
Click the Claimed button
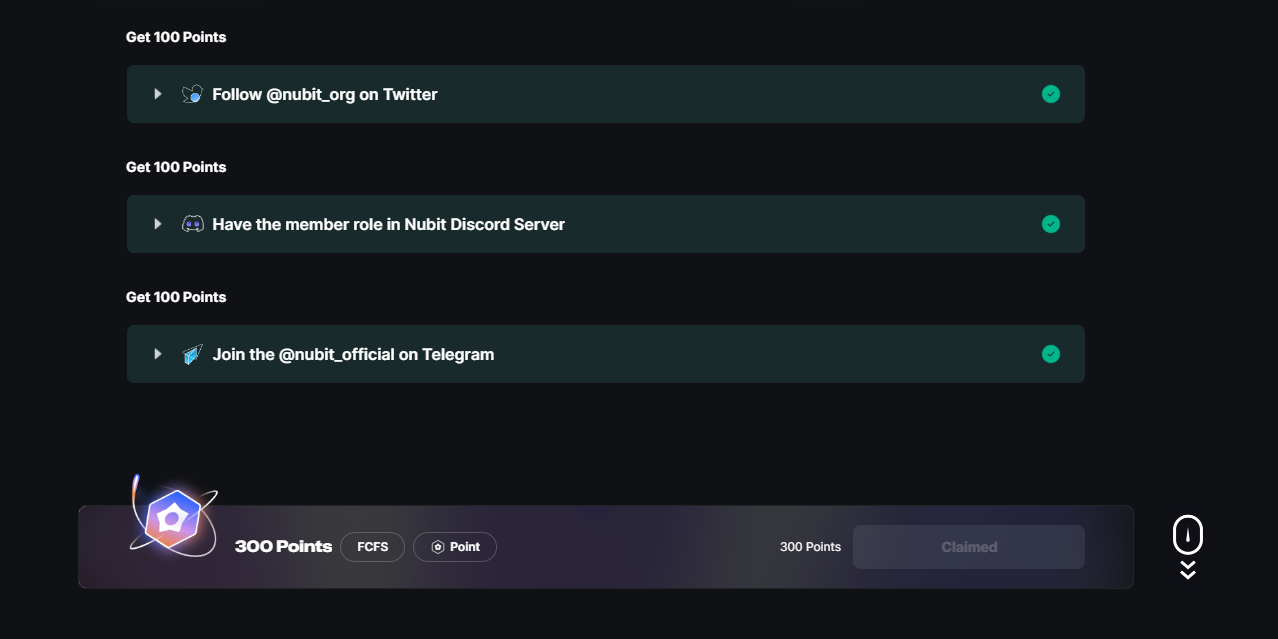point(969,547)
